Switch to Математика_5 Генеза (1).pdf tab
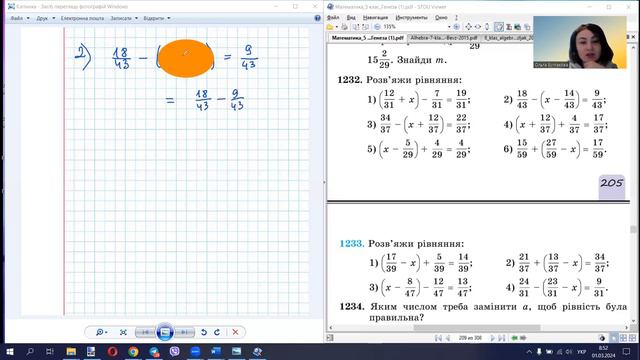 point(367,38)
